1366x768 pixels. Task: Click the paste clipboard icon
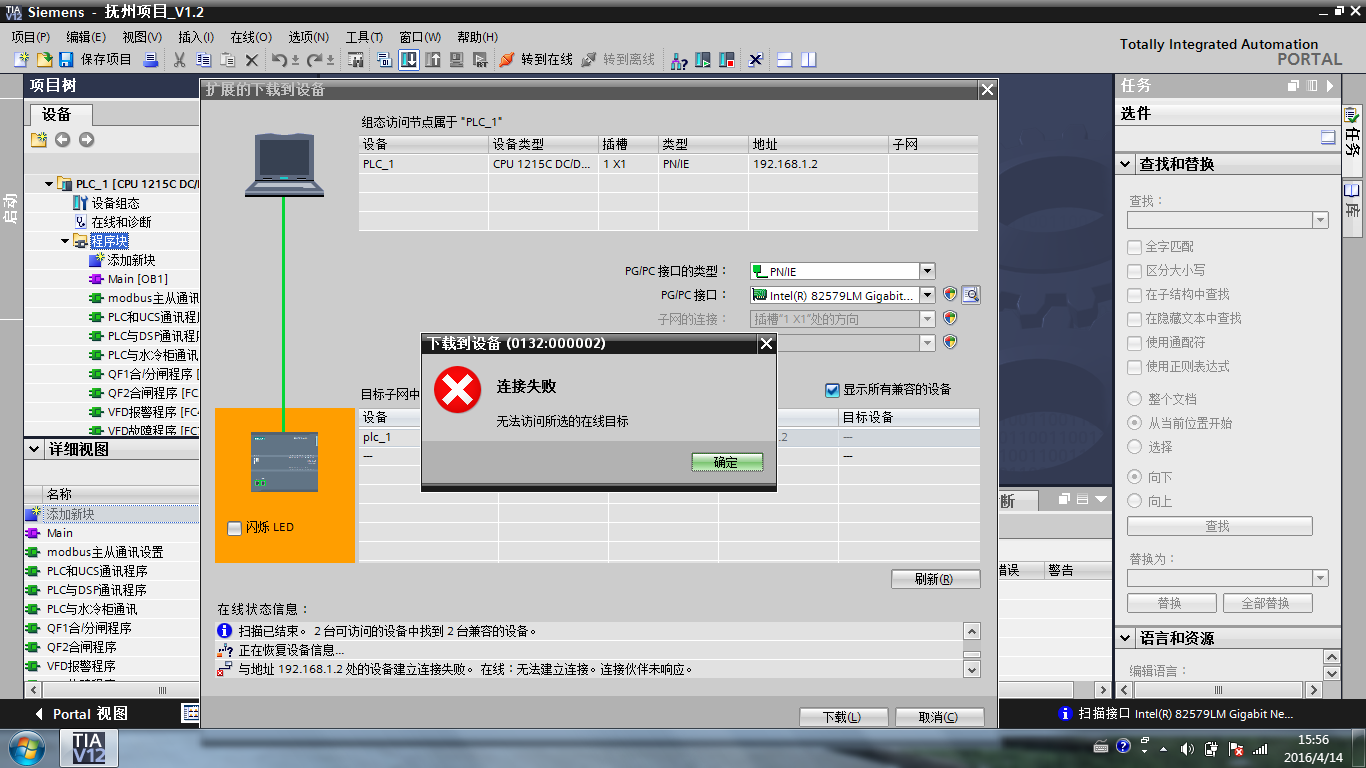[x=228, y=60]
